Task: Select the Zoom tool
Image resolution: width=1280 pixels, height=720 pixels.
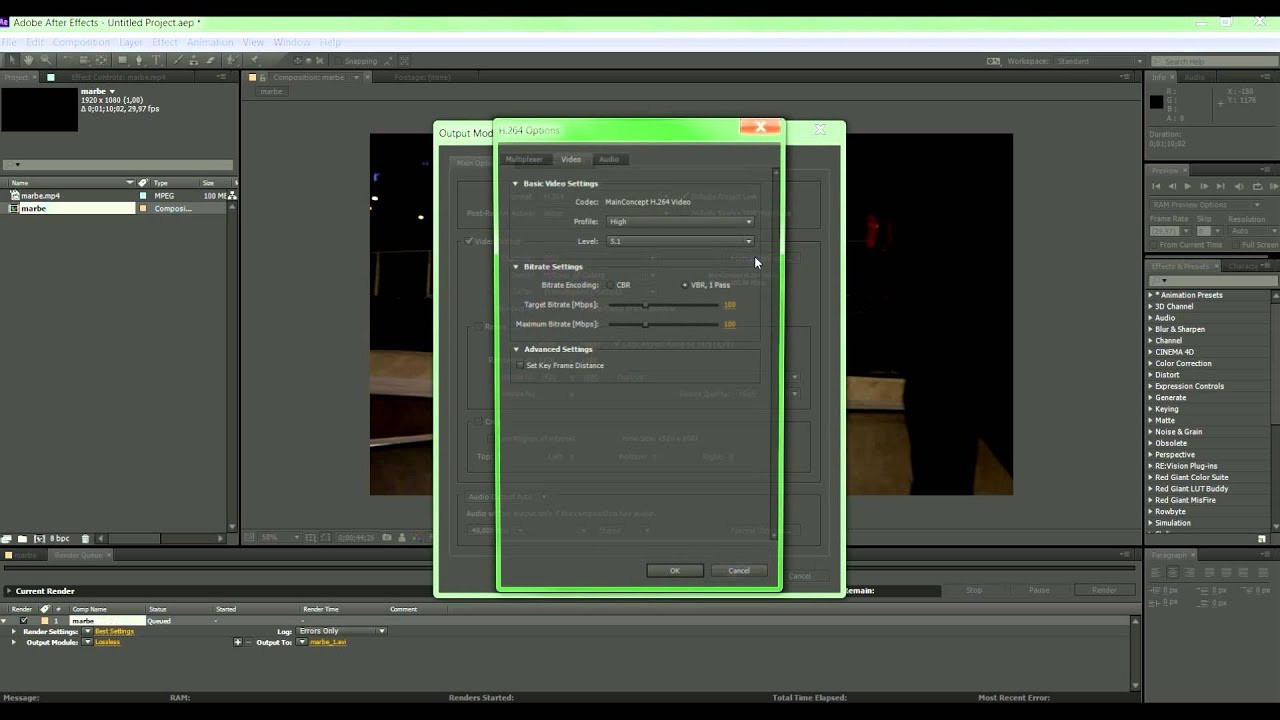Action: click(x=46, y=60)
